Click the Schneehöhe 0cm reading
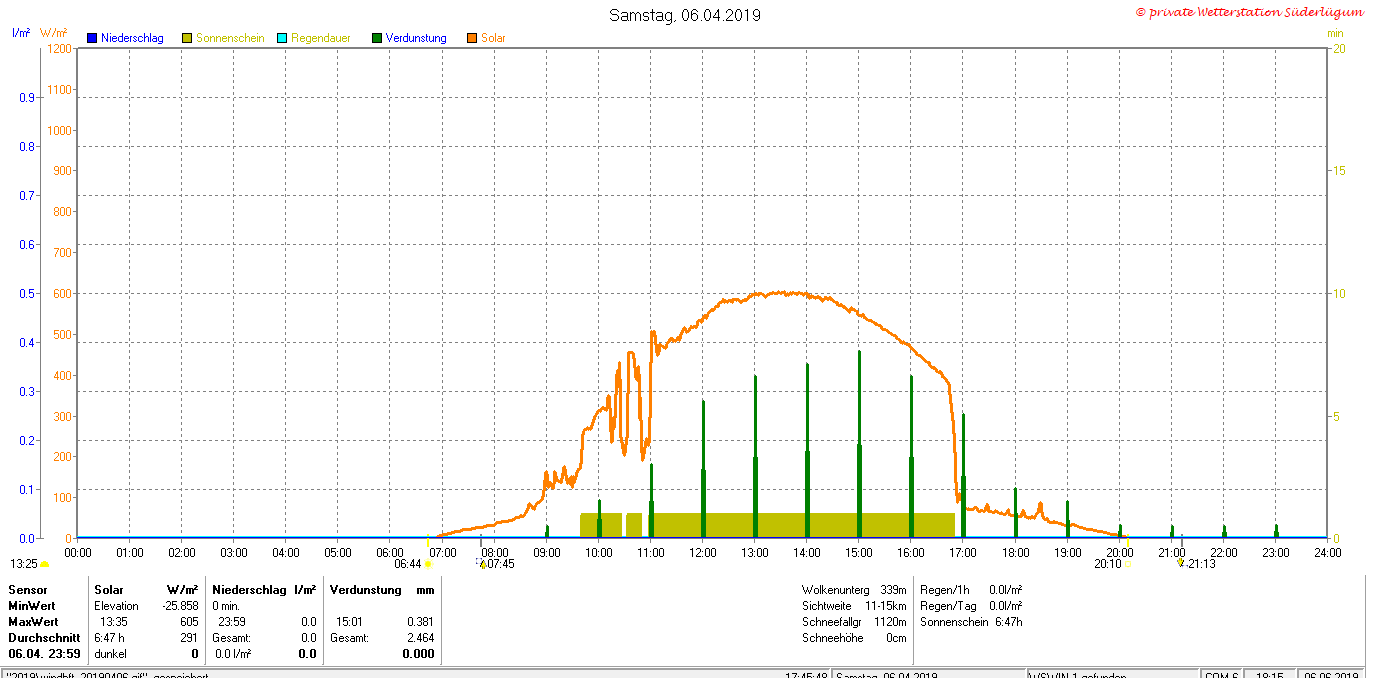This screenshot has height=678, width=1396. click(854, 638)
